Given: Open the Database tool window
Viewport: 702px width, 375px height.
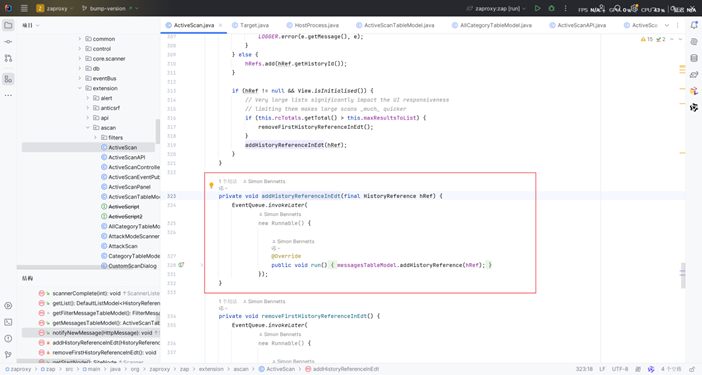Looking at the screenshot, I should [x=694, y=58].
